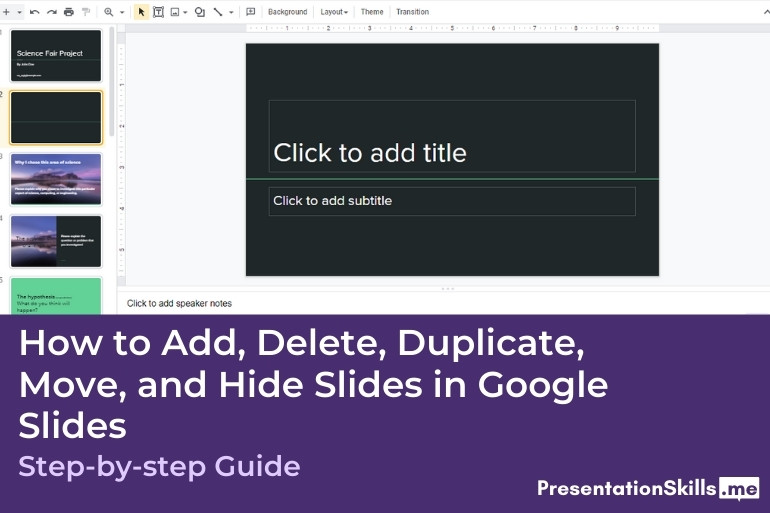
Task: Open the new slide layout dropdown arrow
Action: (x=20, y=12)
